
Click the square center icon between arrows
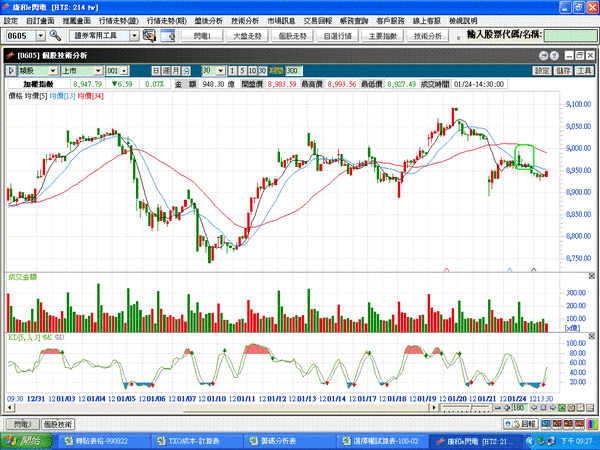543,408
